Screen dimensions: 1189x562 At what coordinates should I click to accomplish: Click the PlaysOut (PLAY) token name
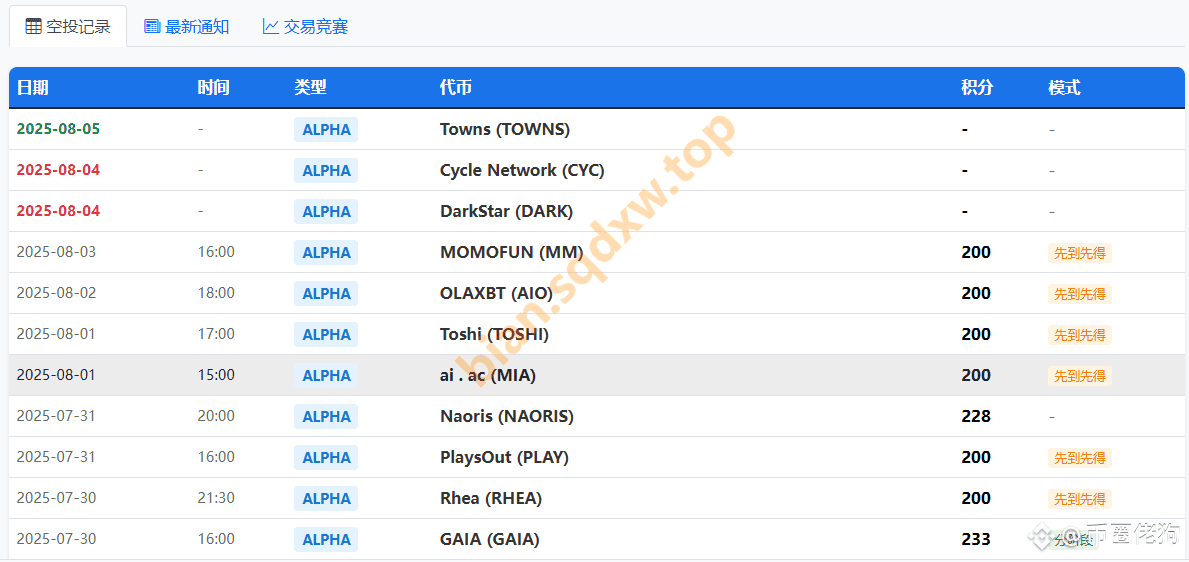(x=504, y=457)
